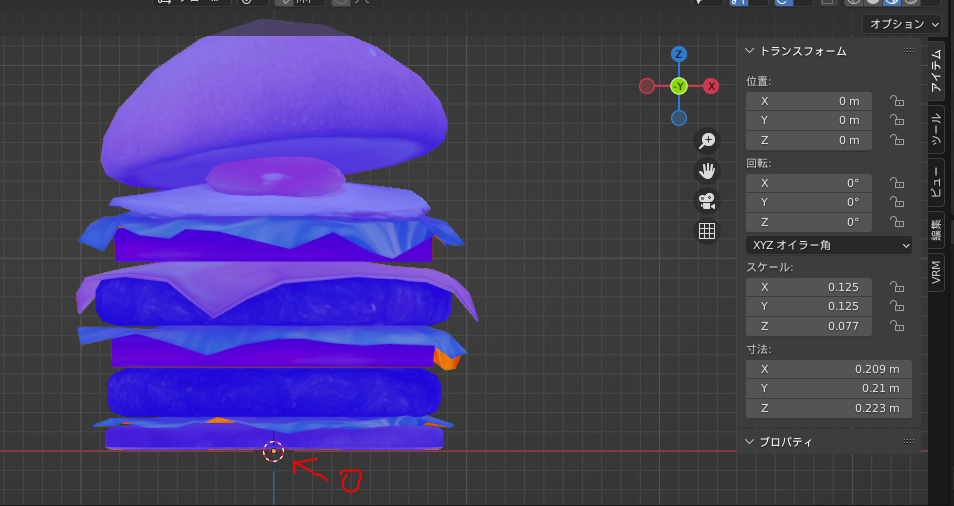The image size is (954, 506).
Task: Click the green -Y axis on the gizmo
Action: pos(679,86)
